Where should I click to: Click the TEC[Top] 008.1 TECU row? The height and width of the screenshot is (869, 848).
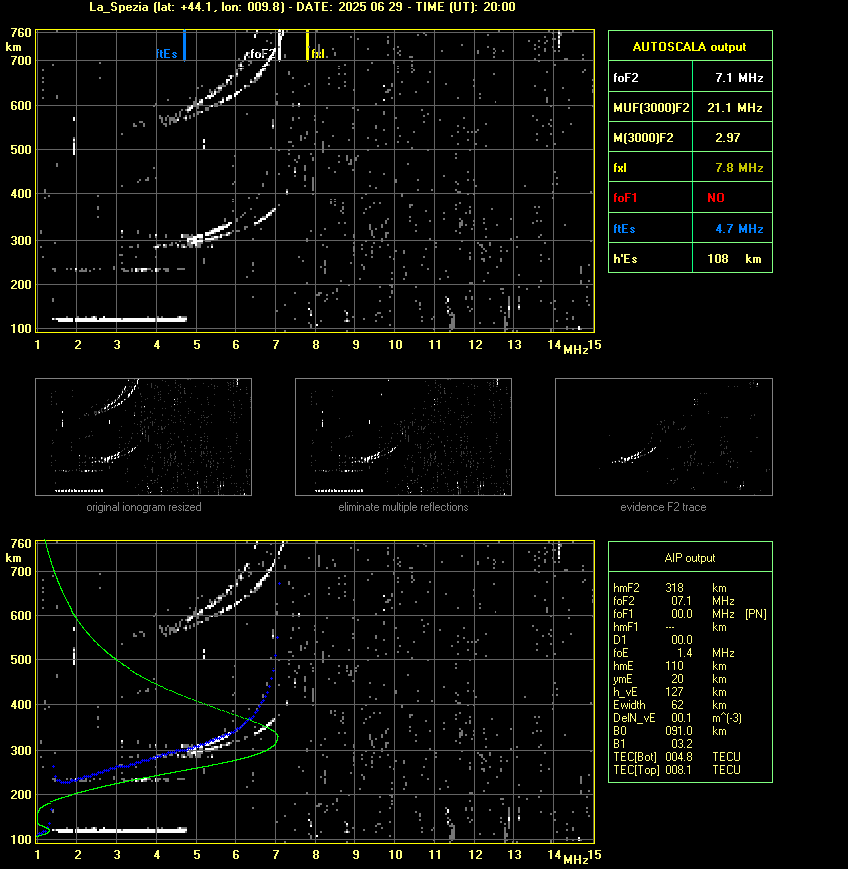point(677,770)
